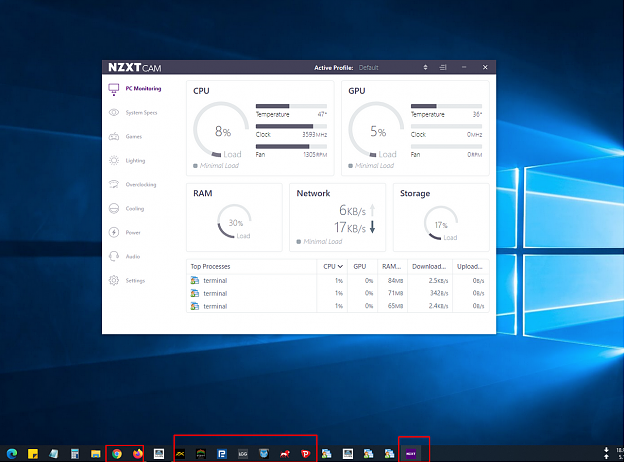Sort processes by the CPU column

coord(332,267)
